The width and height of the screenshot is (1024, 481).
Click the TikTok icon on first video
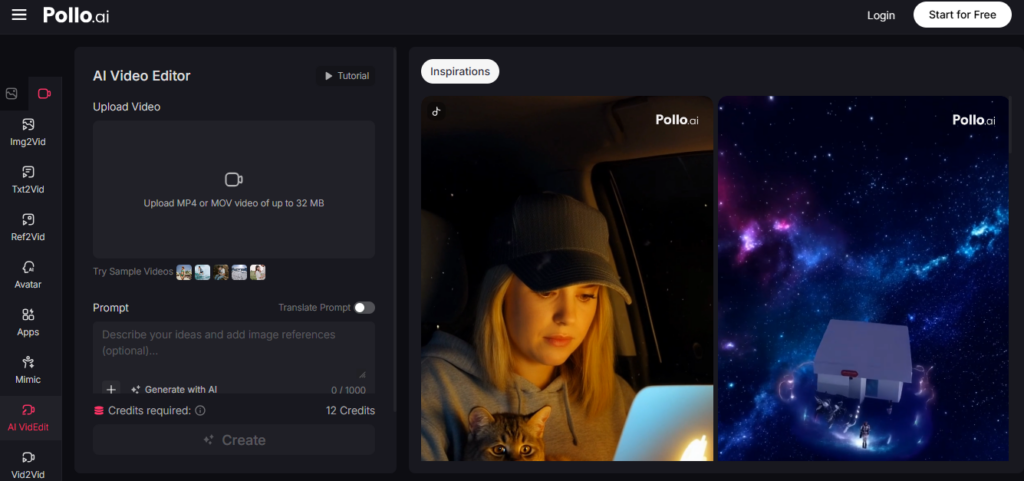(436, 111)
